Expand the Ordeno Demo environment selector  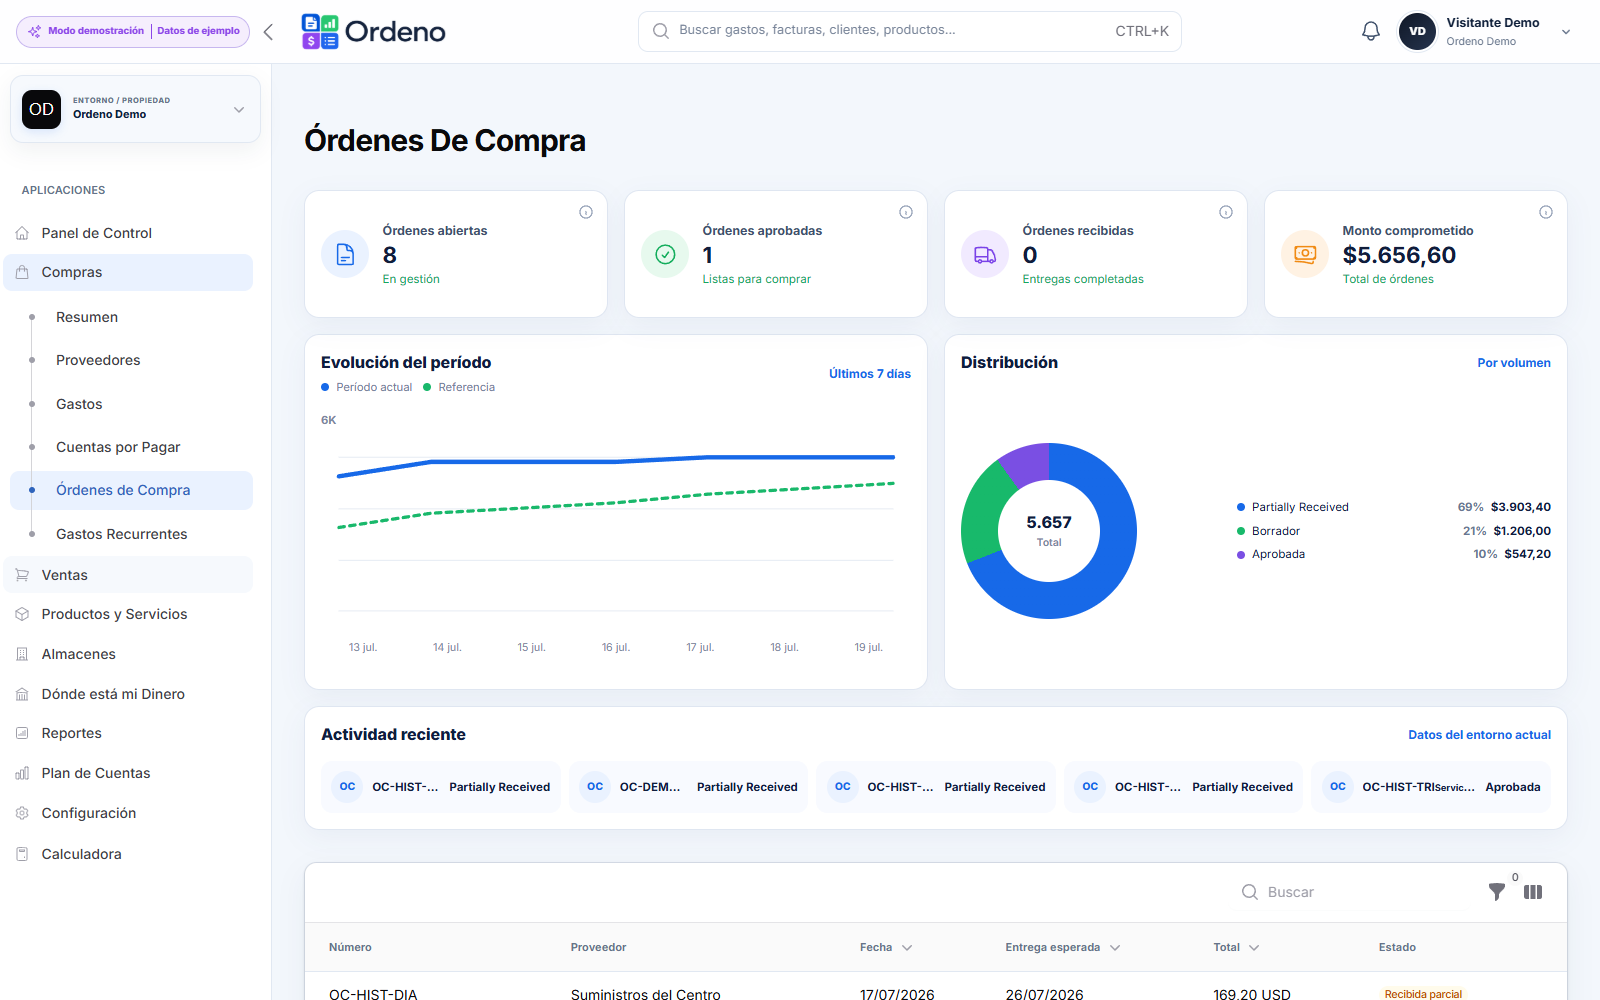coord(135,109)
